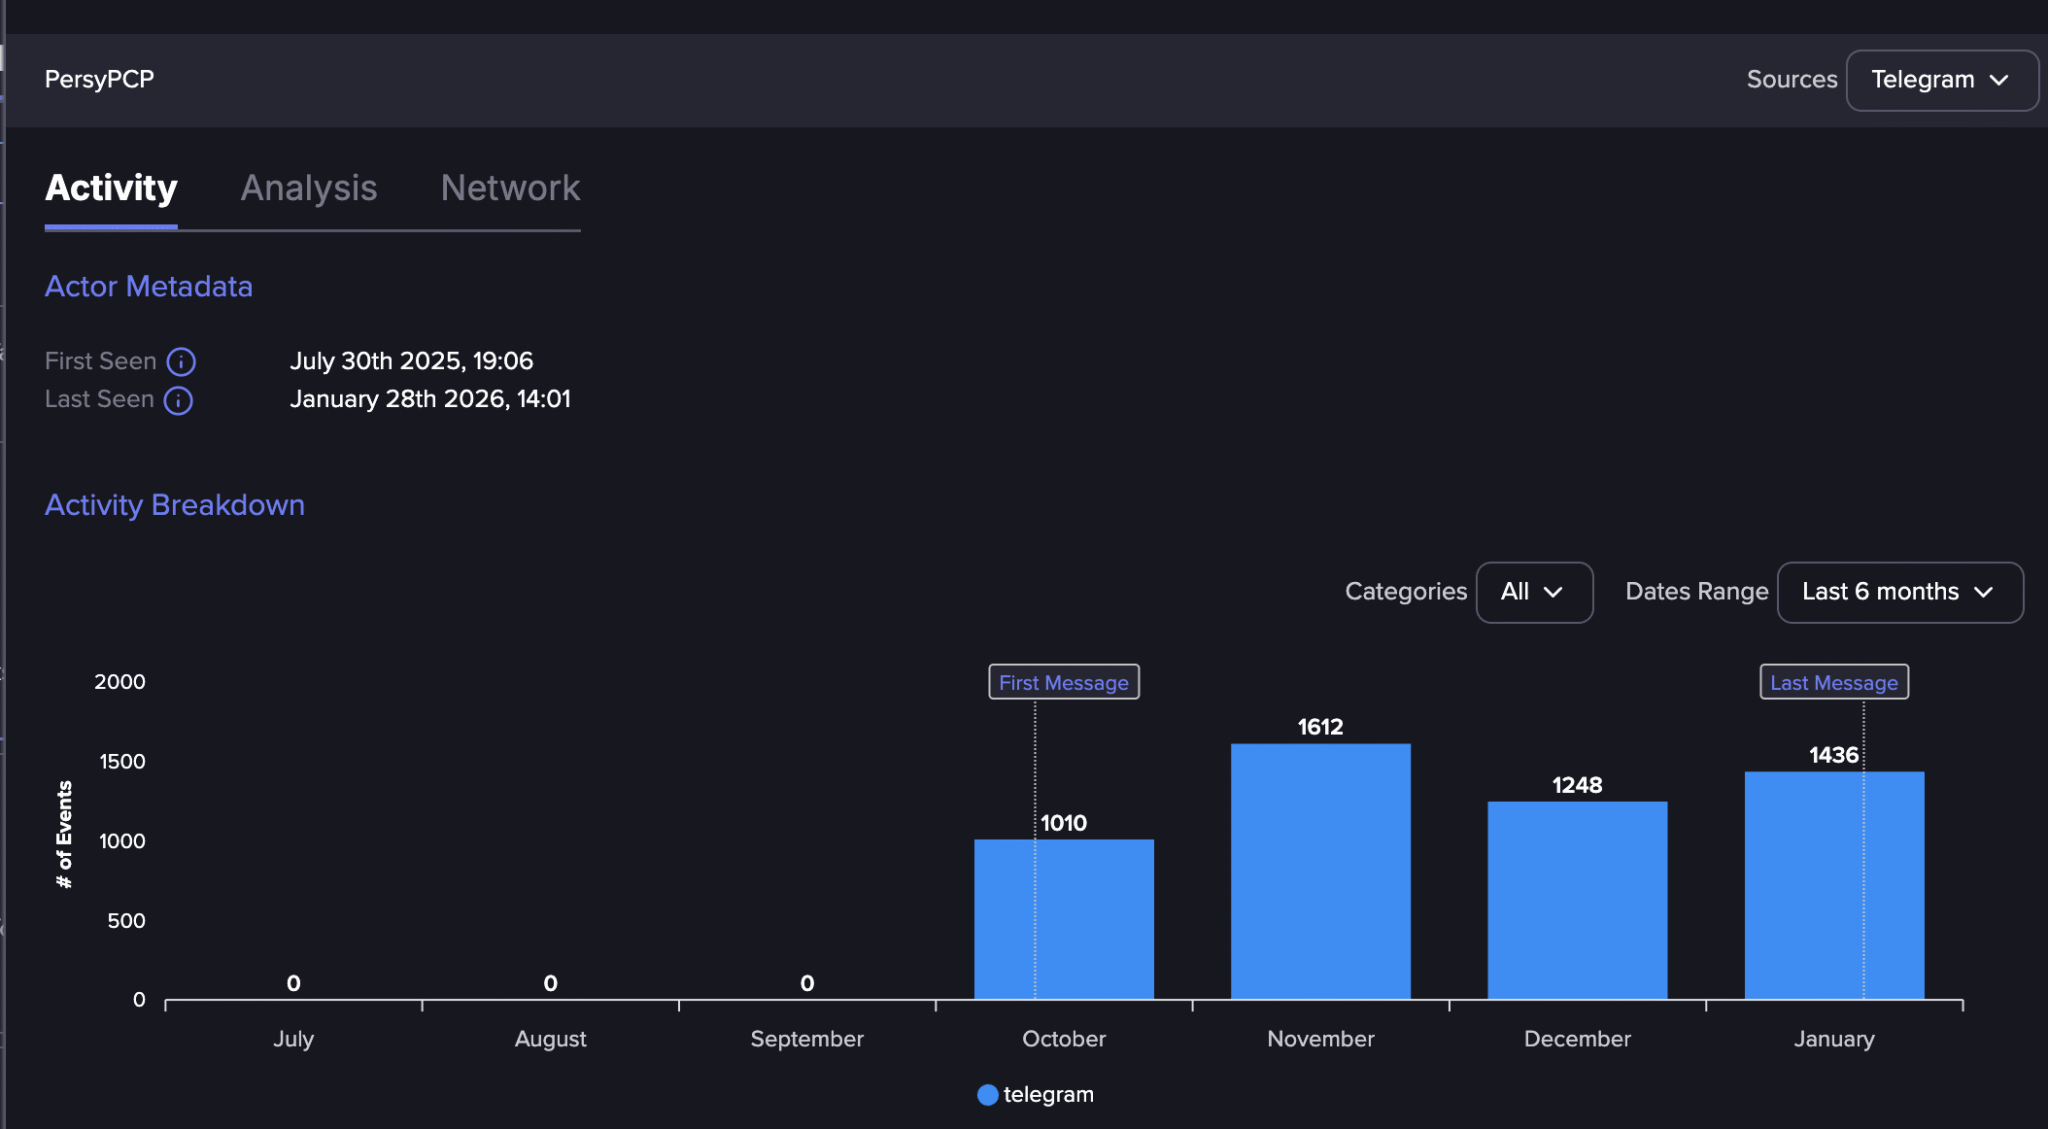Screen dimensions: 2048x1129
Task: Click the First Message marker label
Action: (x=1063, y=681)
